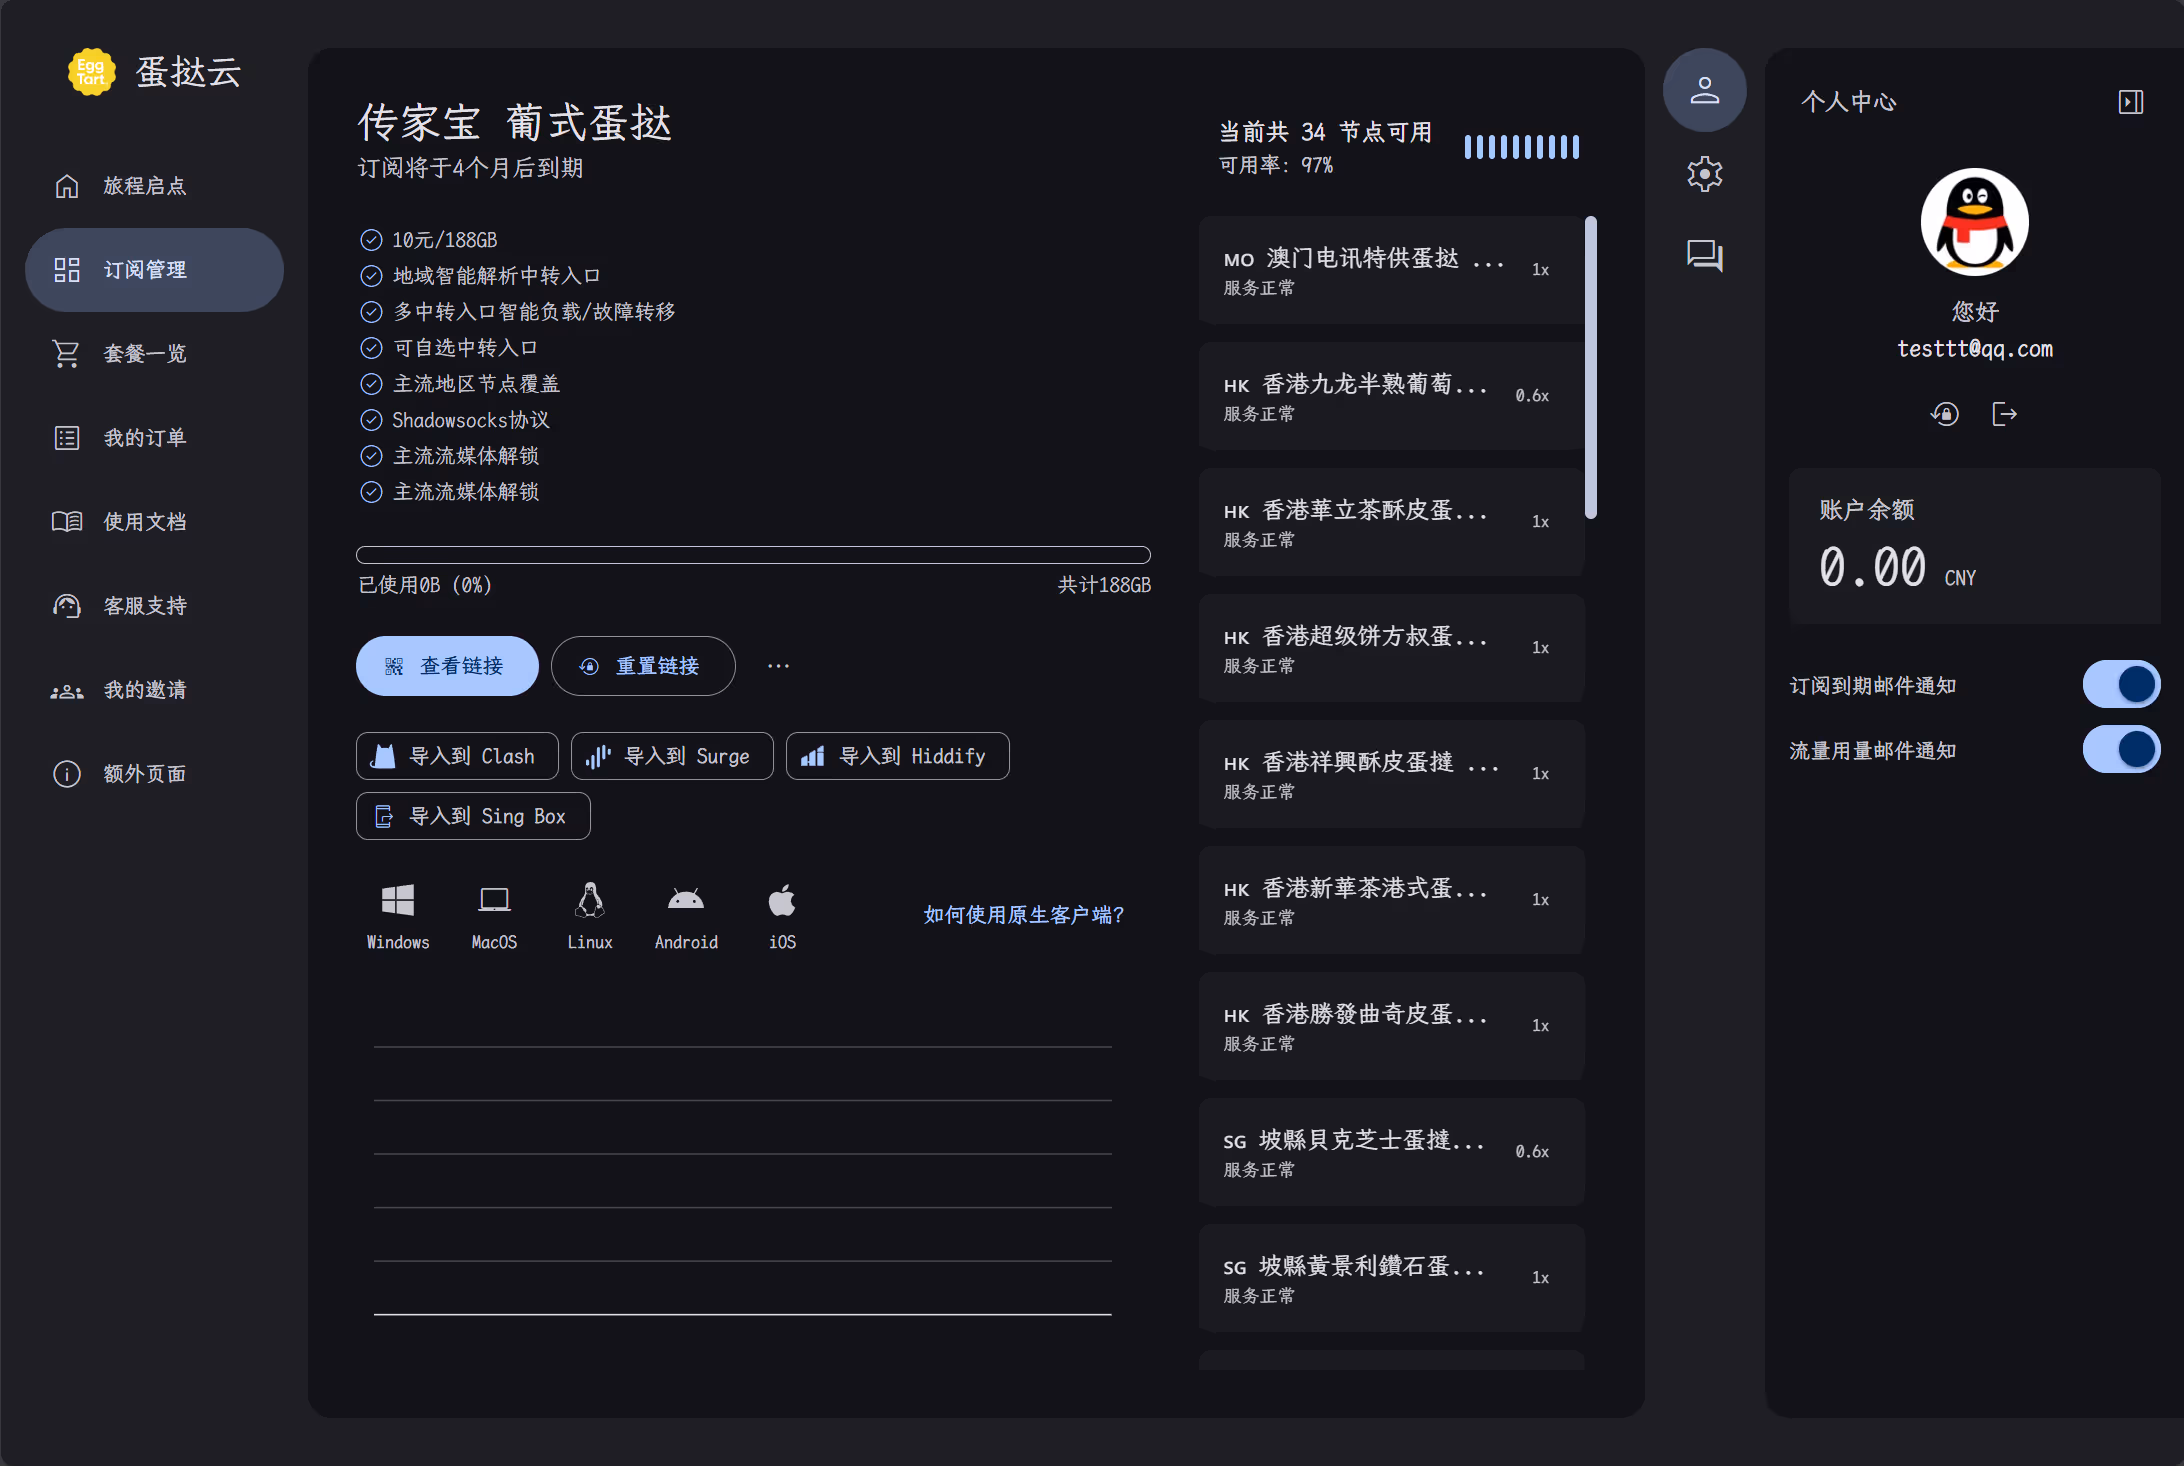The height and width of the screenshot is (1466, 2184).
Task: Collapse the personal center panel
Action: tap(2130, 102)
